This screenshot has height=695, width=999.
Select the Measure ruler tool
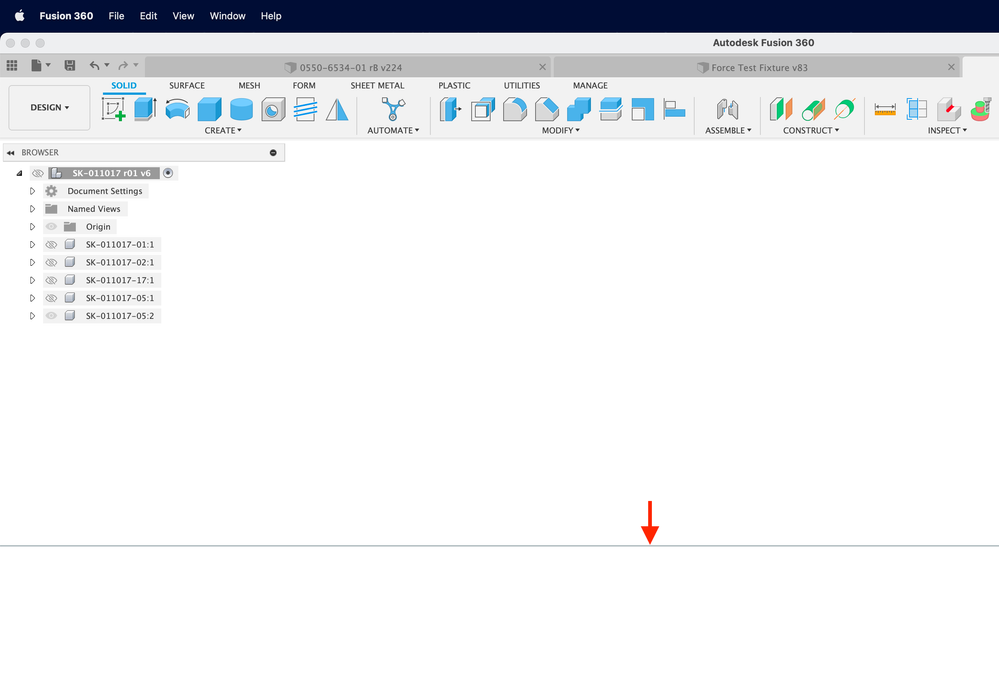pyautogui.click(x=885, y=109)
